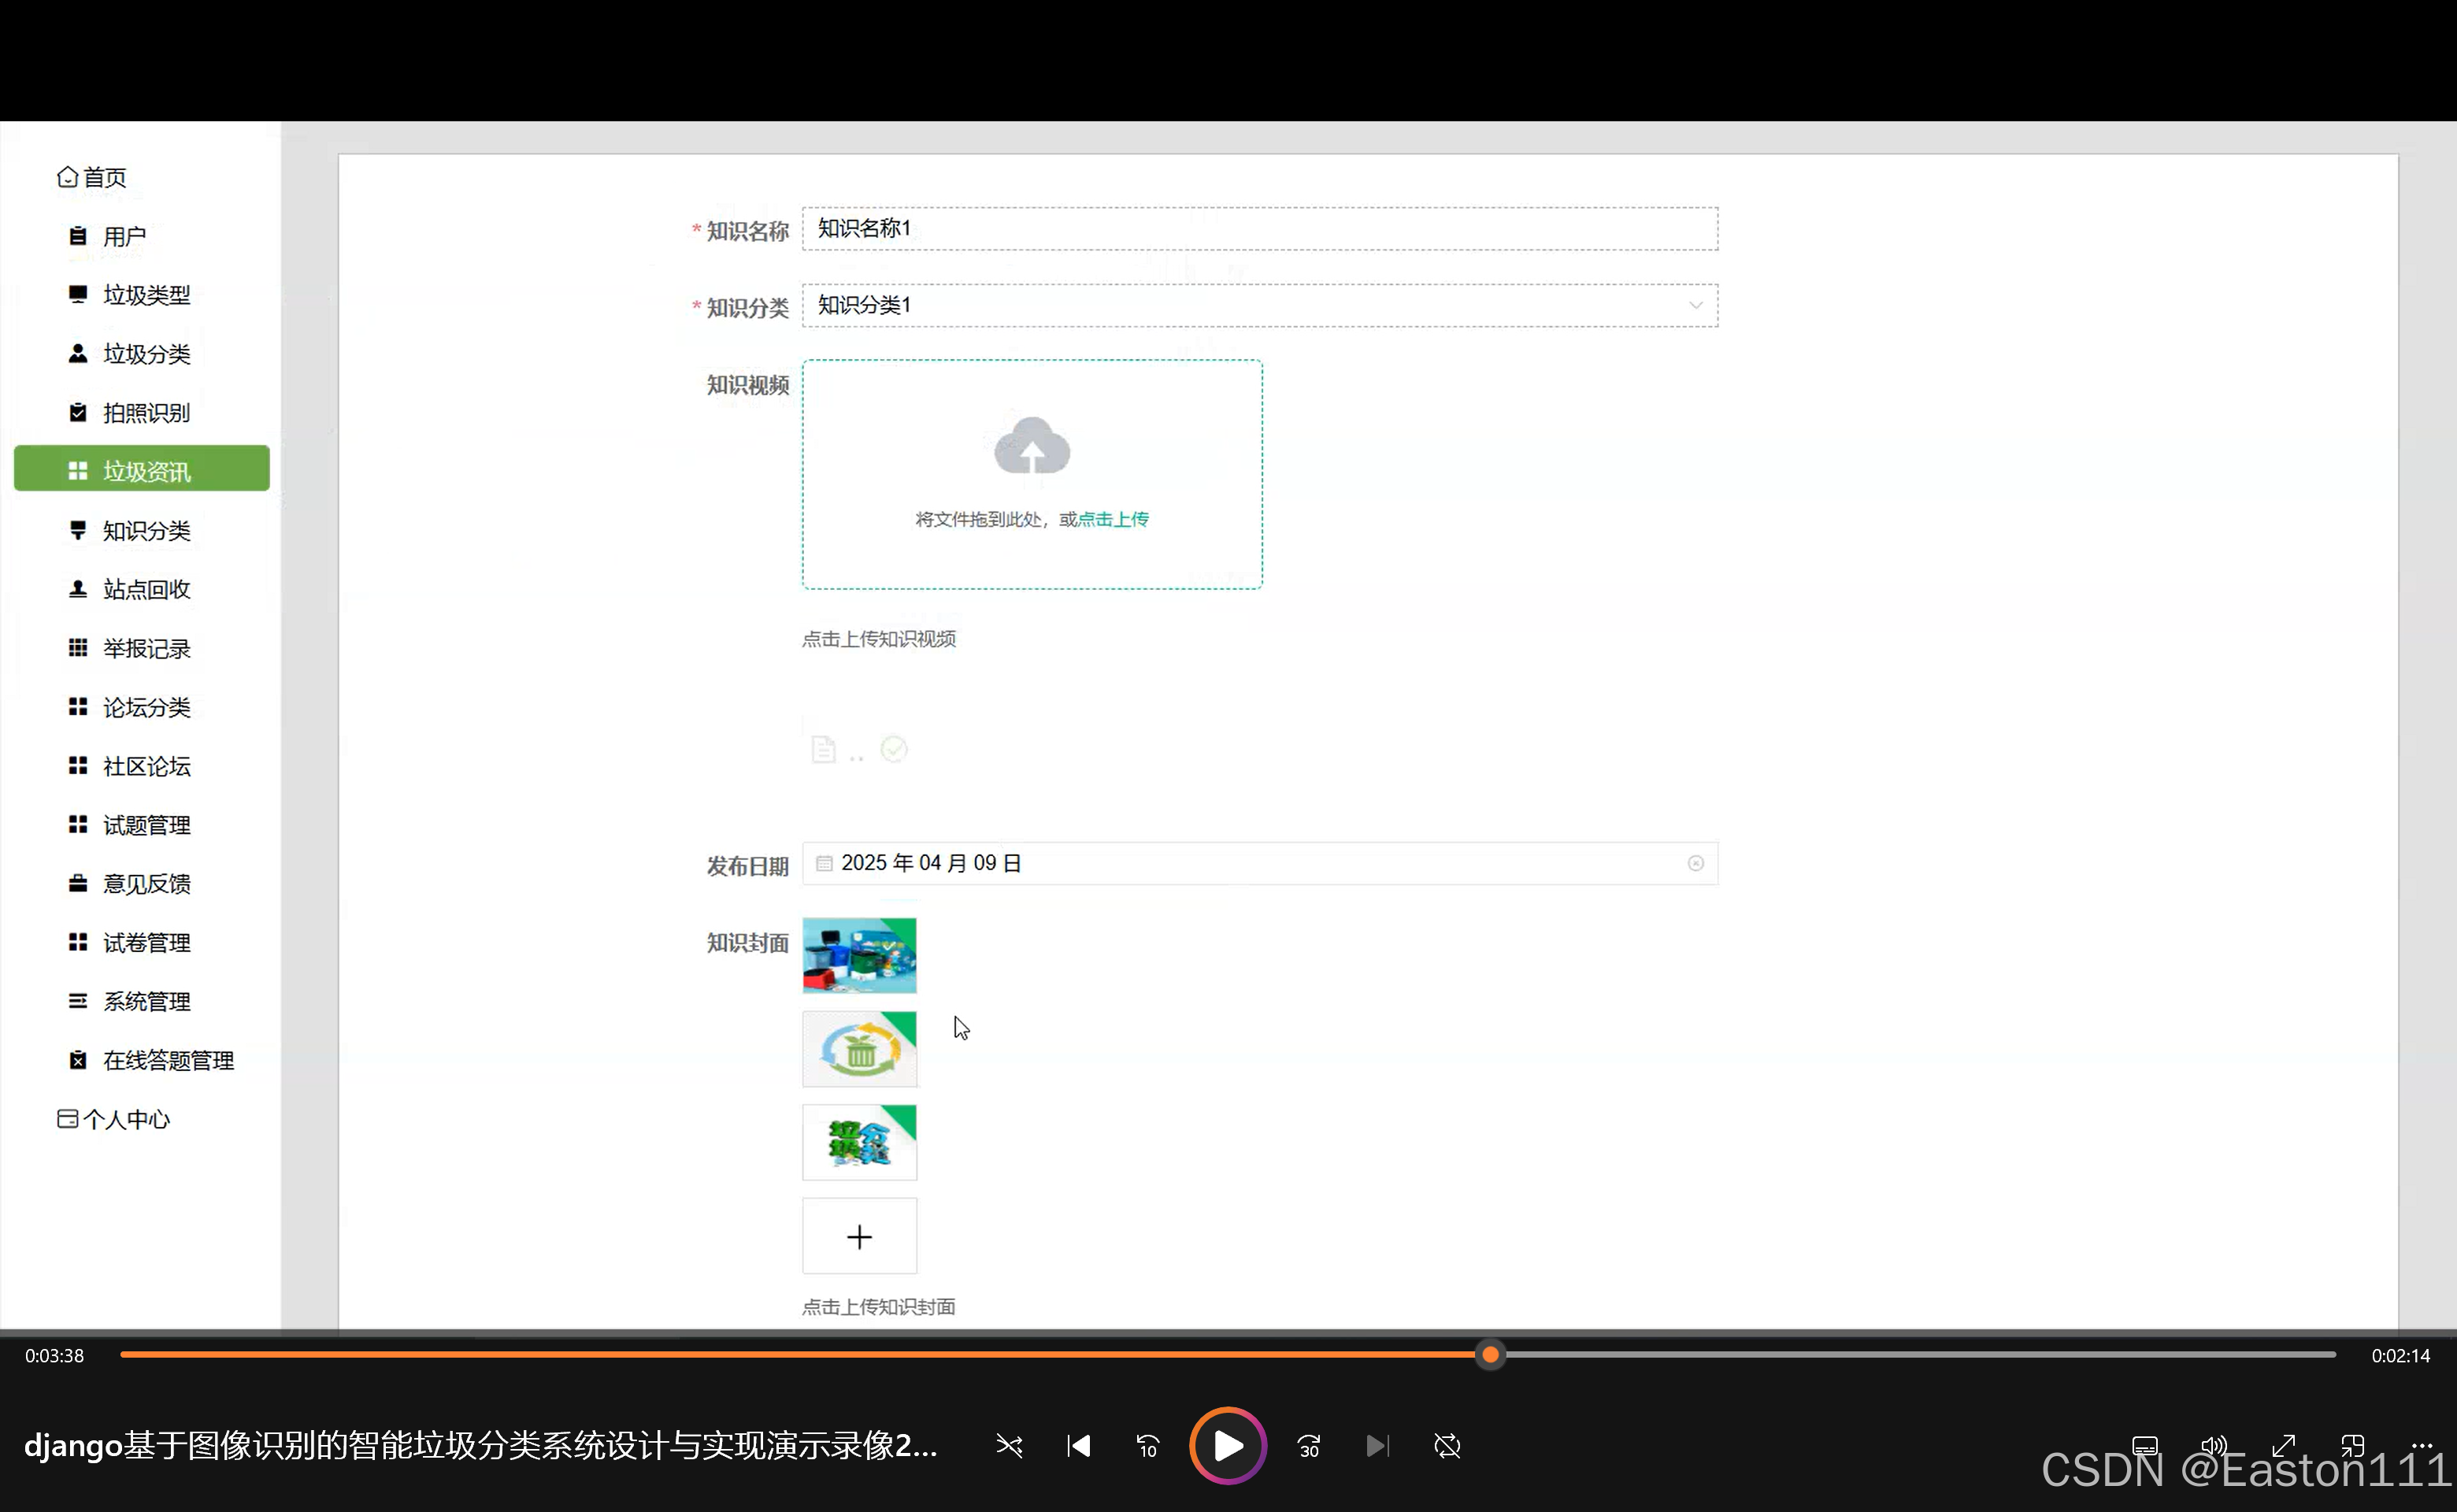Screen dimensions: 2457x1512
Task: Select the recycling bins cover thumbnail
Action: point(860,956)
